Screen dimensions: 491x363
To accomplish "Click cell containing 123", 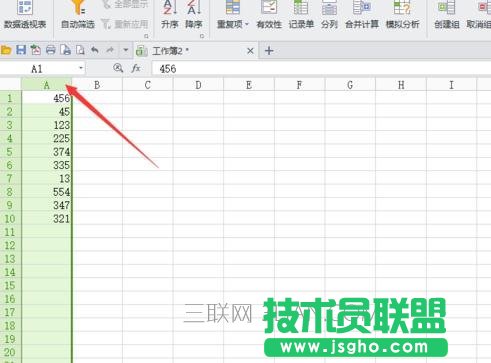I will 47,125.
